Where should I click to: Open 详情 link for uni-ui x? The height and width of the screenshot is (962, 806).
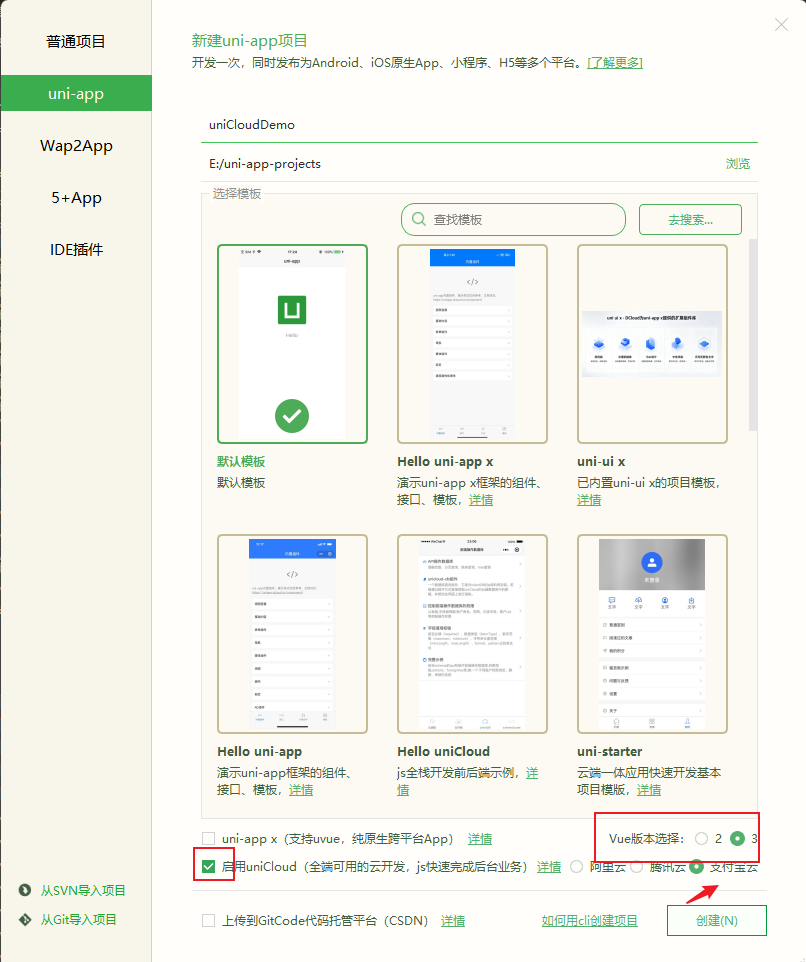pyautogui.click(x=589, y=500)
